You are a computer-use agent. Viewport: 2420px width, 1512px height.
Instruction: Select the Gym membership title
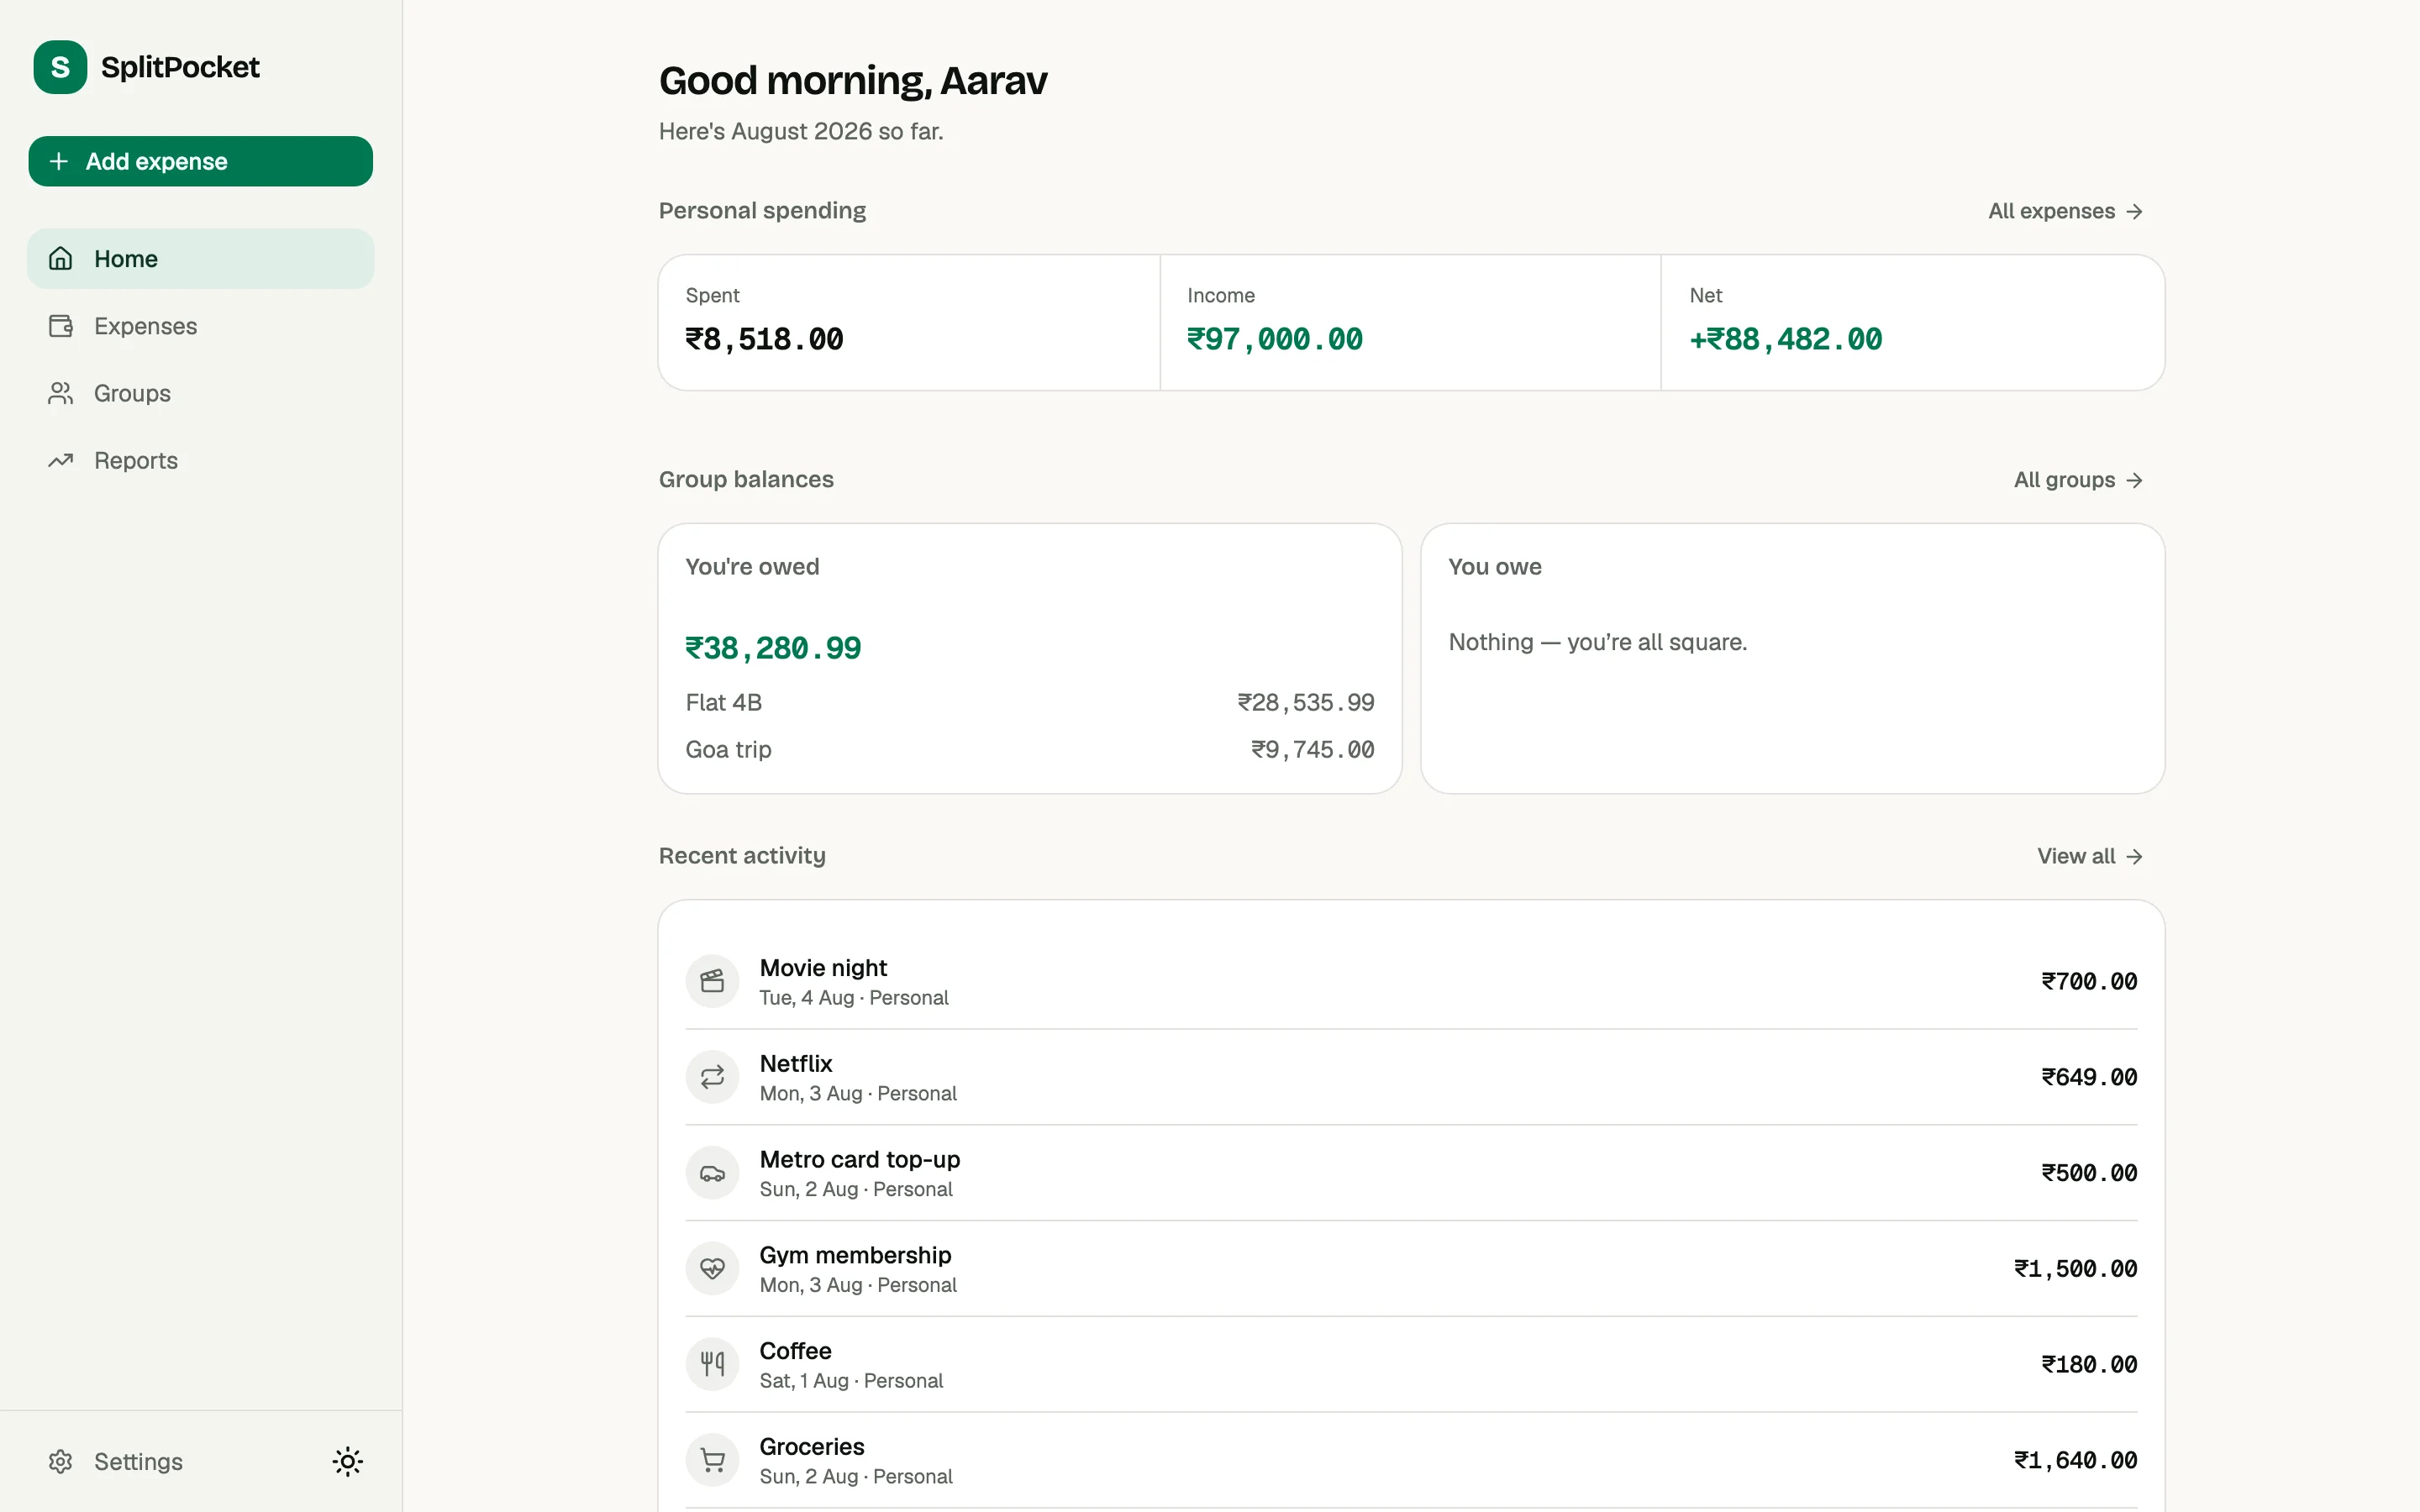(x=855, y=1255)
